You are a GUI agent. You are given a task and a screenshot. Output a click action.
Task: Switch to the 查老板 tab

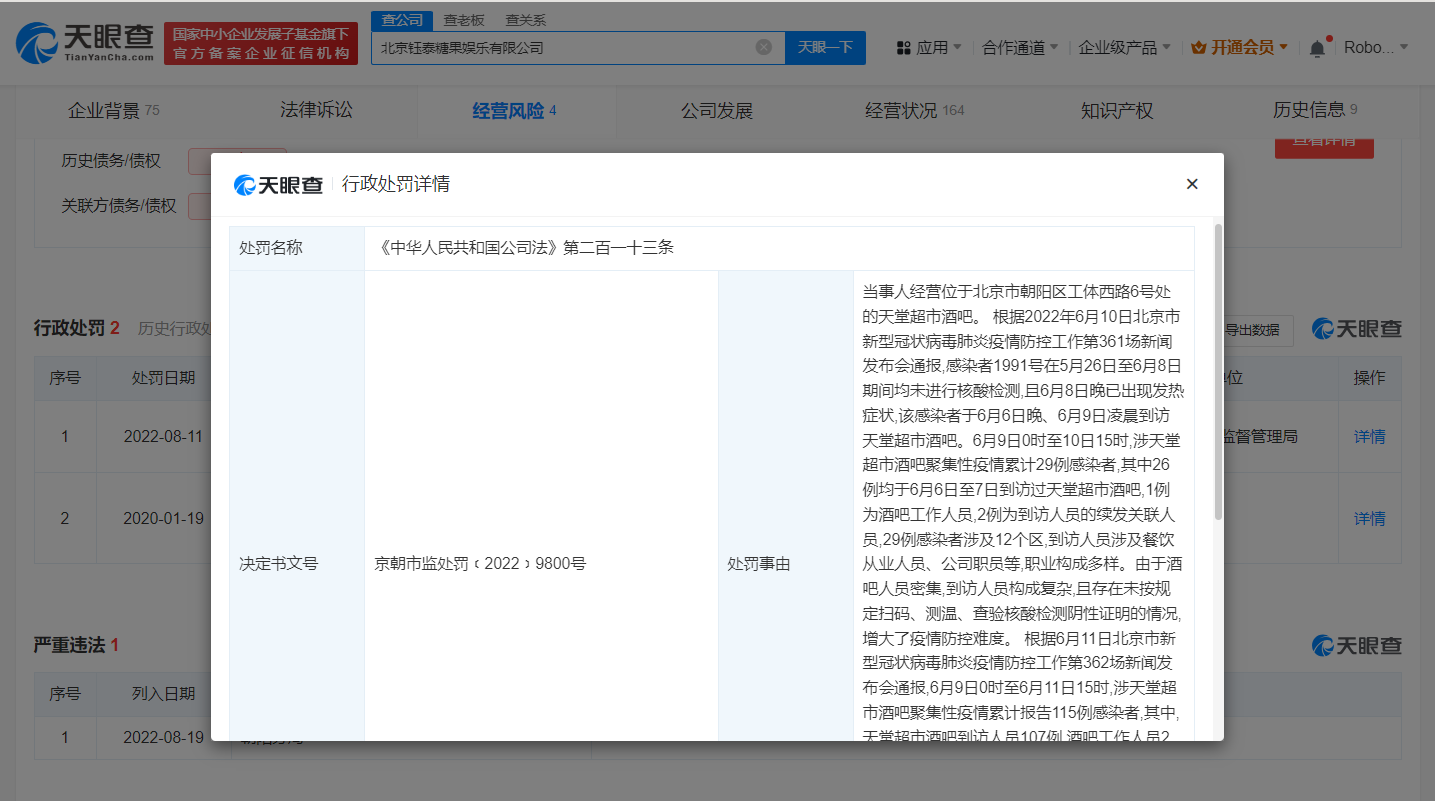coord(462,19)
